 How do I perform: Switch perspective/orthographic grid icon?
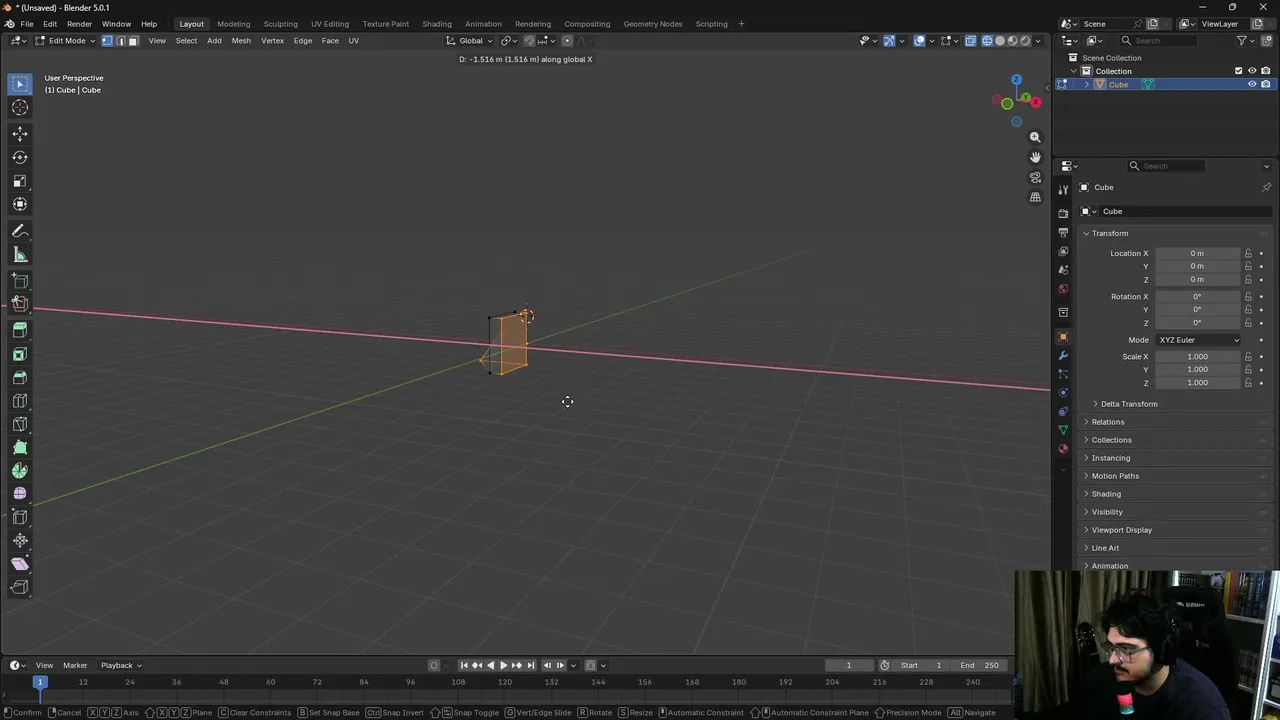click(1035, 197)
